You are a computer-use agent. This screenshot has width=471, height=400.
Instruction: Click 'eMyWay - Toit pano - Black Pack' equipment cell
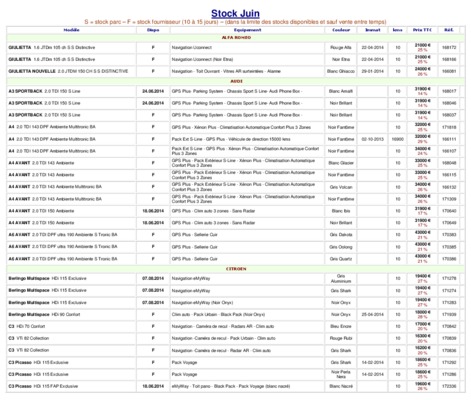tap(247, 386)
